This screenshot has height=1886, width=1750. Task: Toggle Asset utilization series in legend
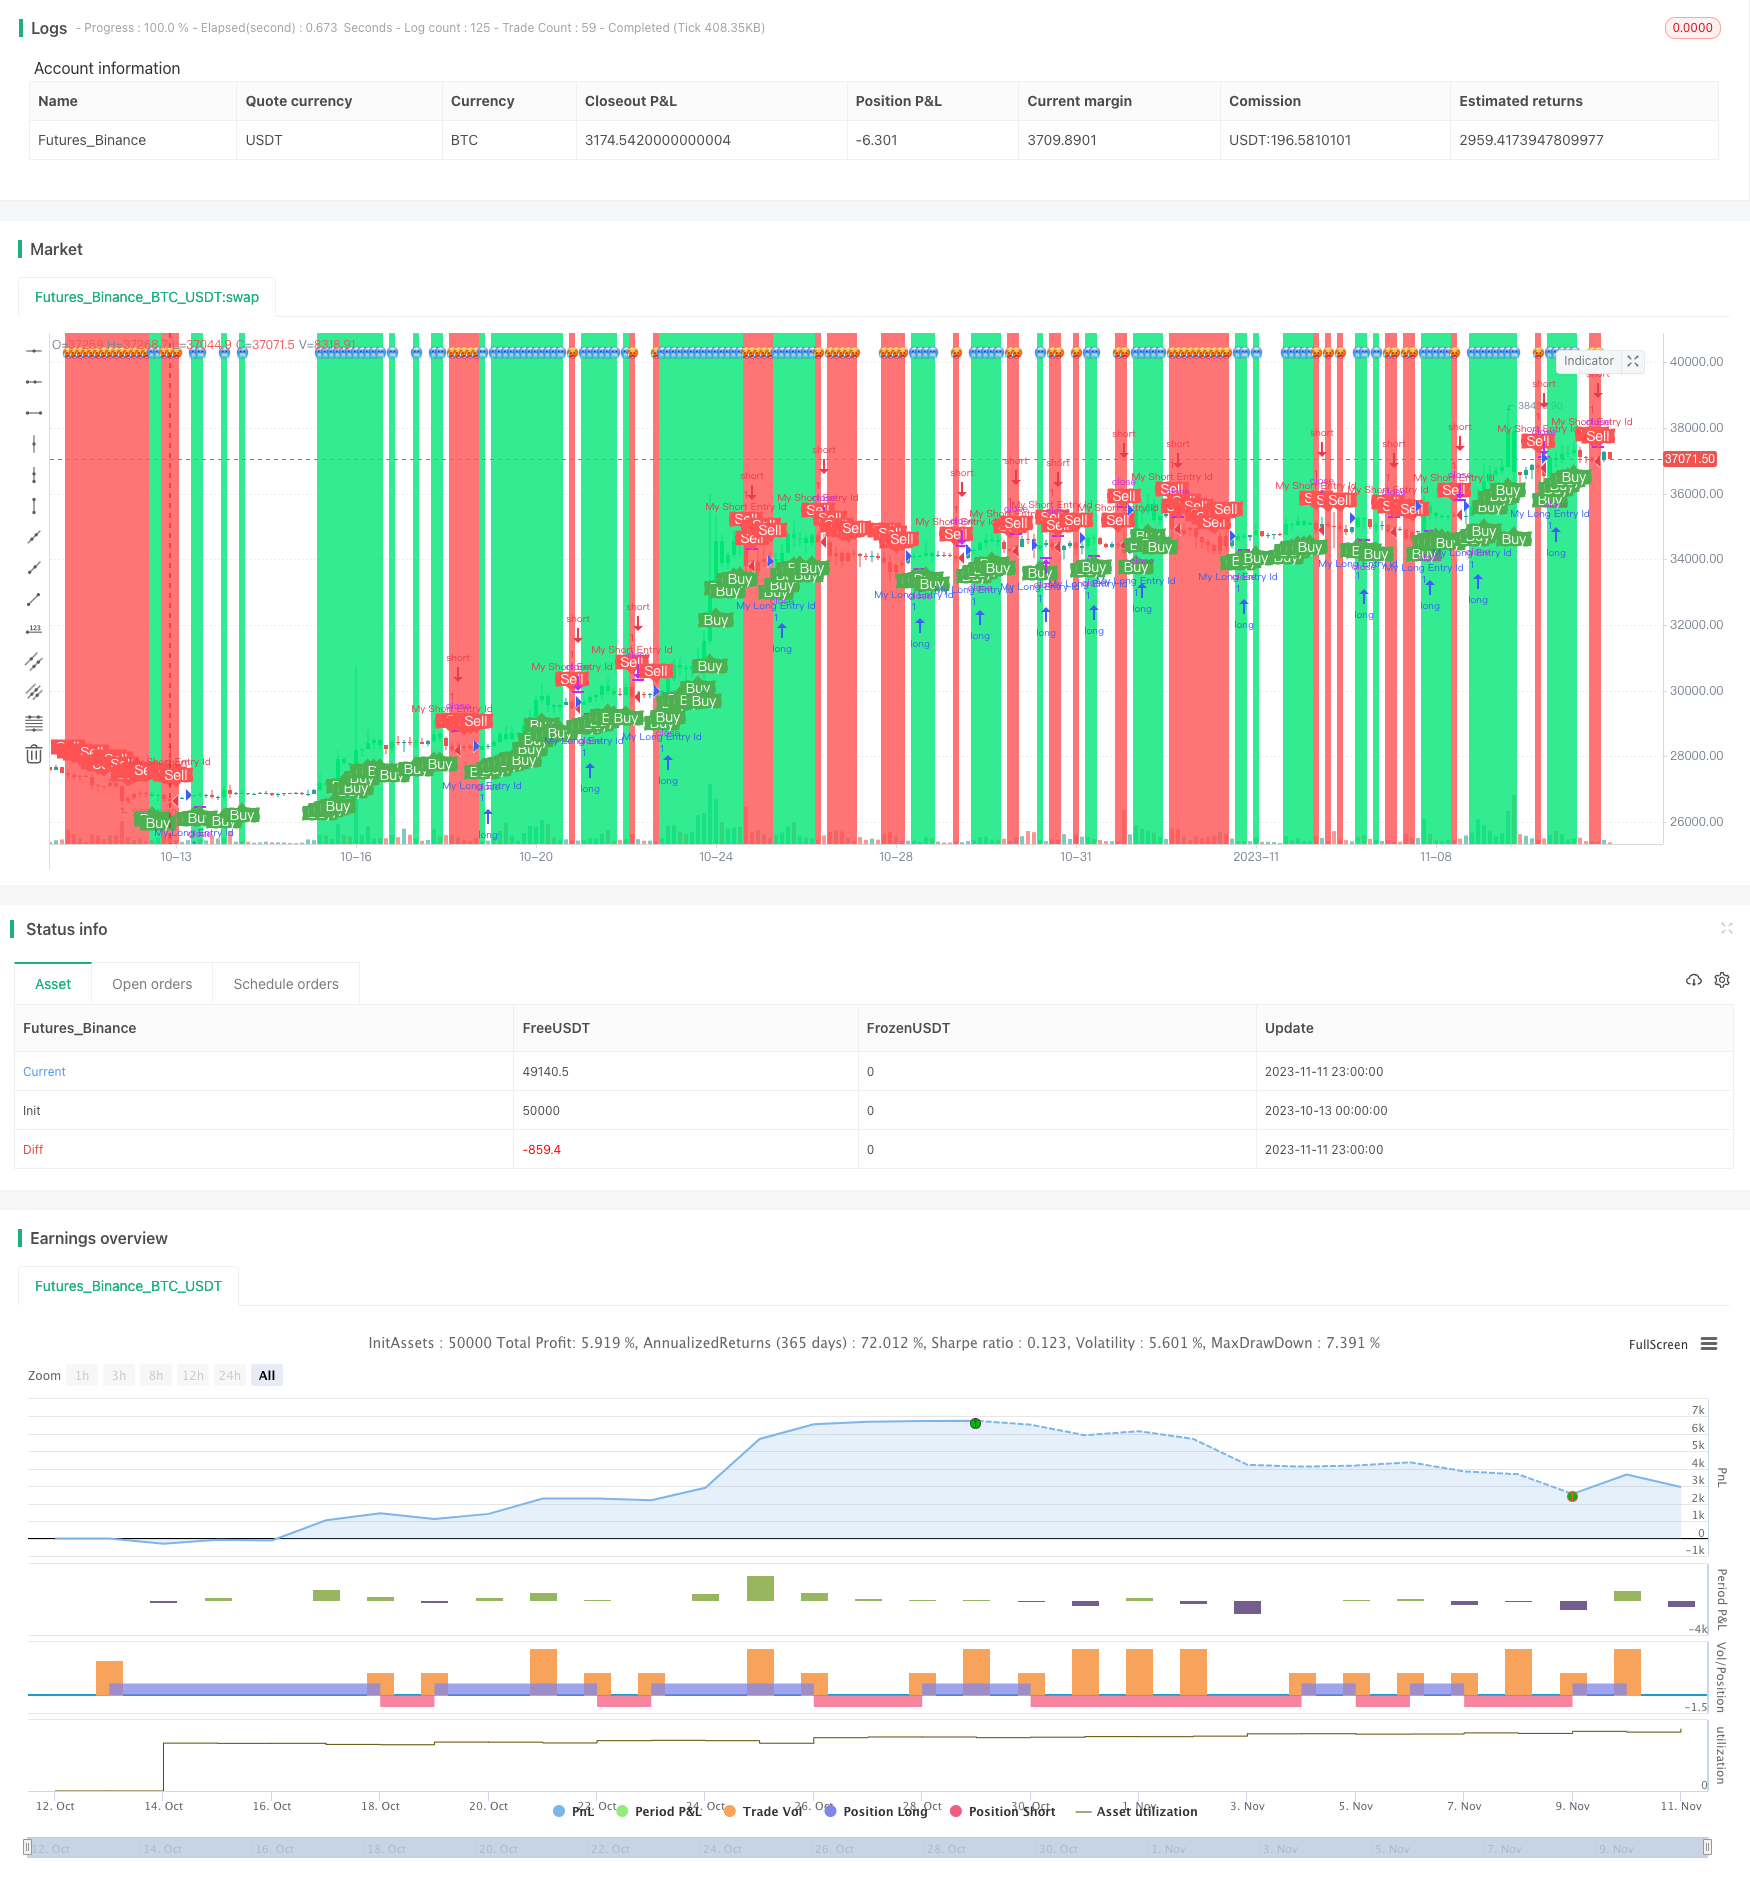point(1137,1811)
